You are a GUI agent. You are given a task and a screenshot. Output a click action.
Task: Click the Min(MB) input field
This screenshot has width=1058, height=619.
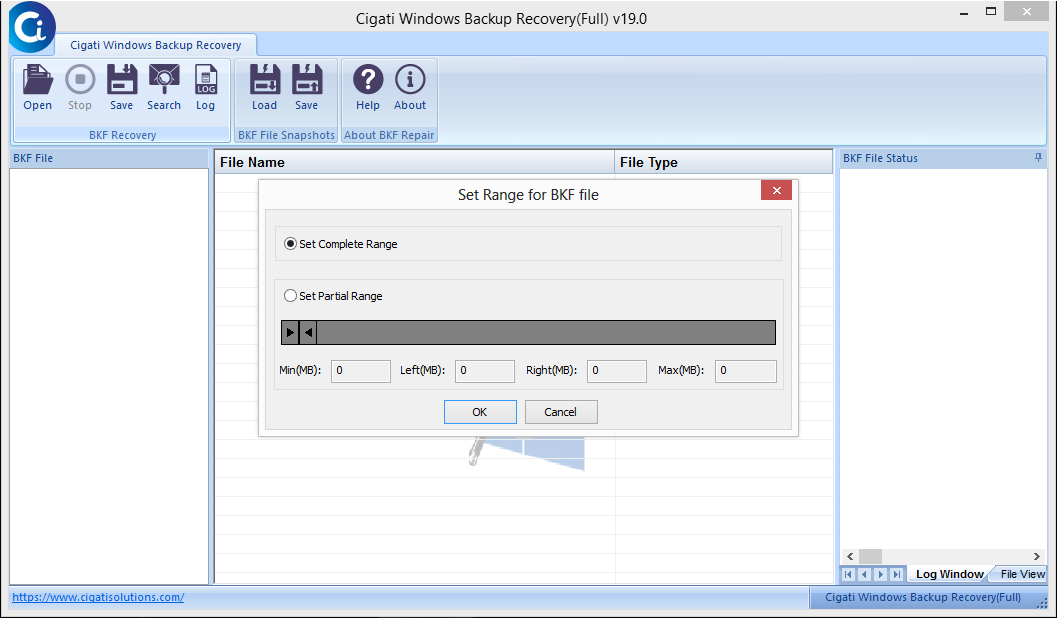360,371
